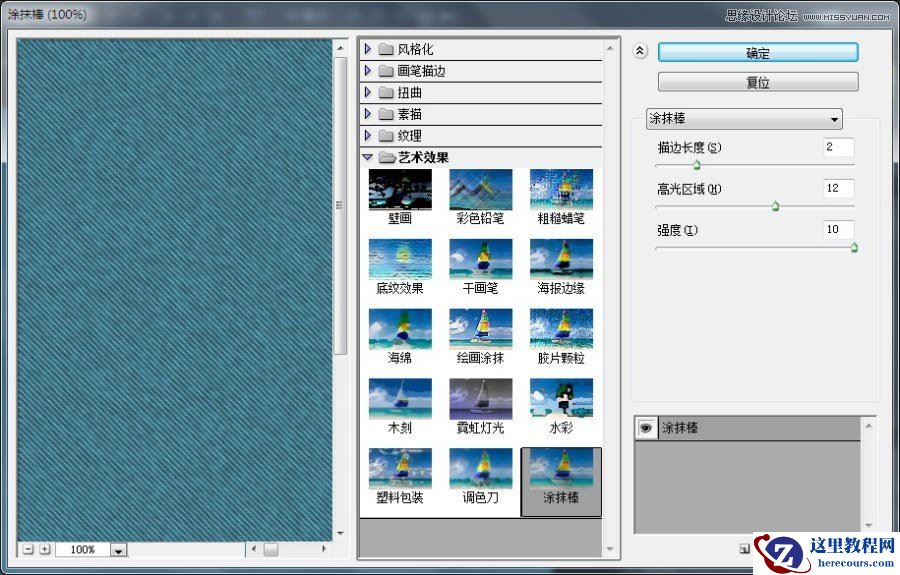Collapse the filter gallery with double-chevron icon
The height and width of the screenshot is (575, 900).
click(x=640, y=51)
